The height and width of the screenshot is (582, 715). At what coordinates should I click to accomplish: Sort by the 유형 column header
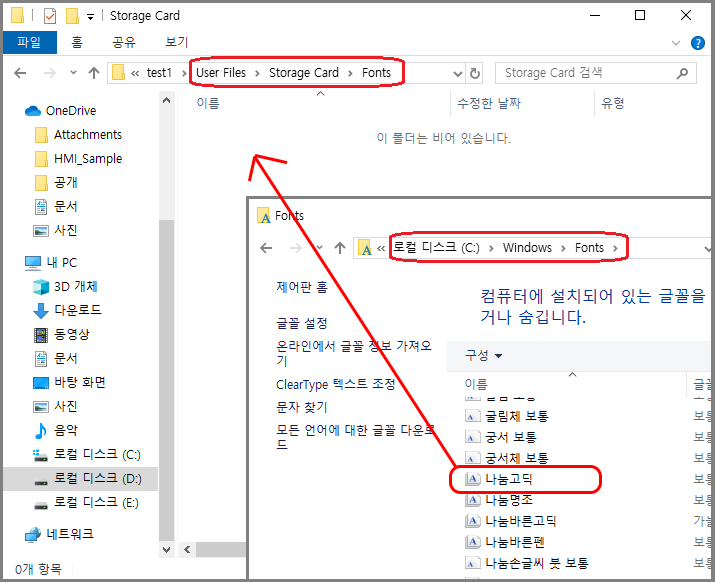(612, 103)
